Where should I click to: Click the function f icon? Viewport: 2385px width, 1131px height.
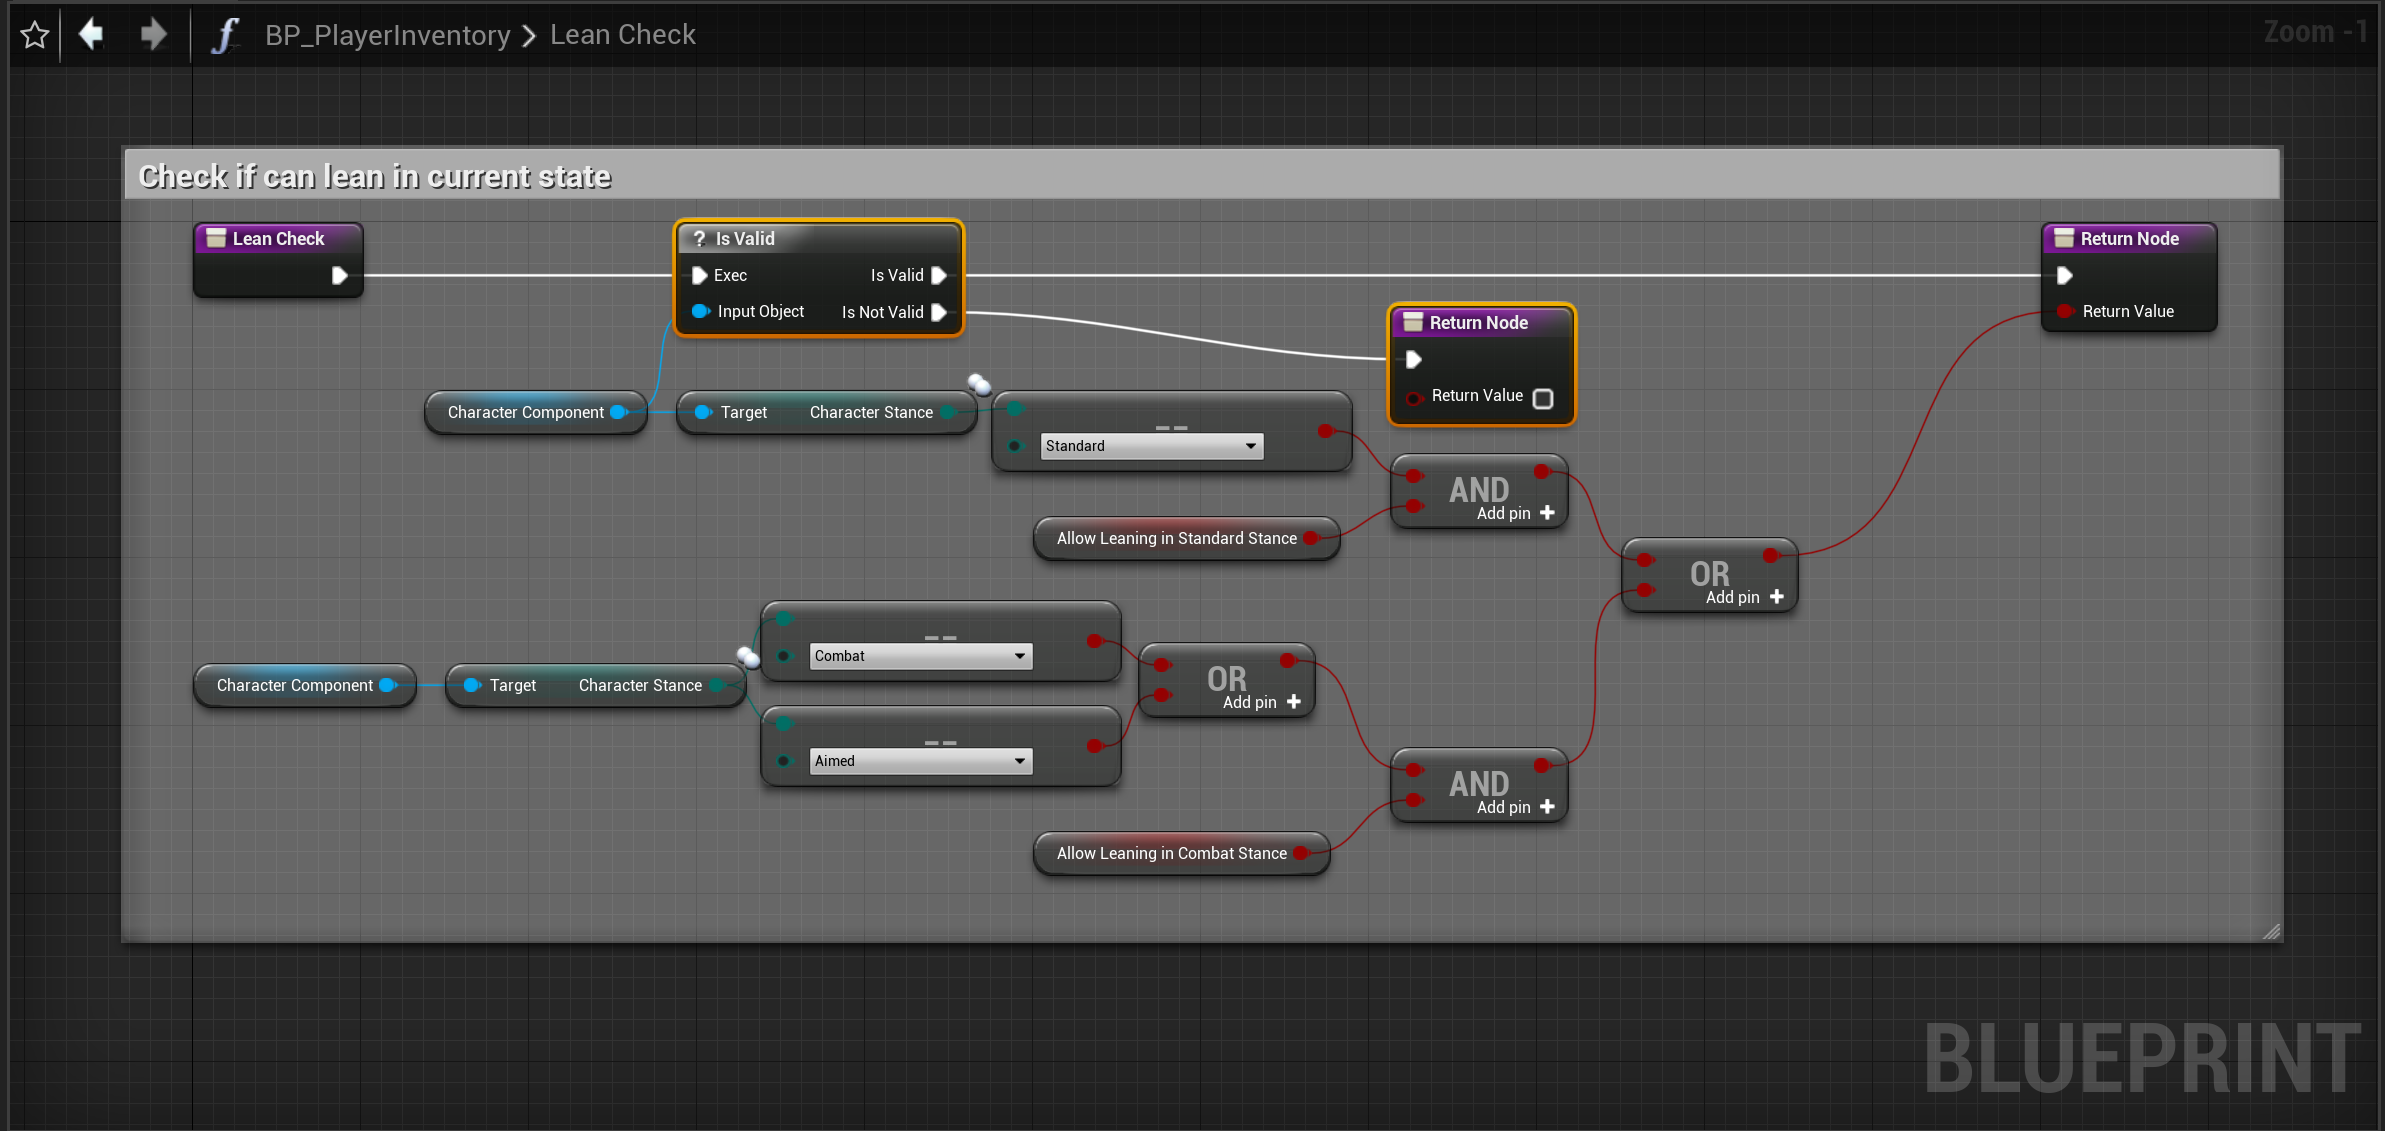click(x=226, y=35)
